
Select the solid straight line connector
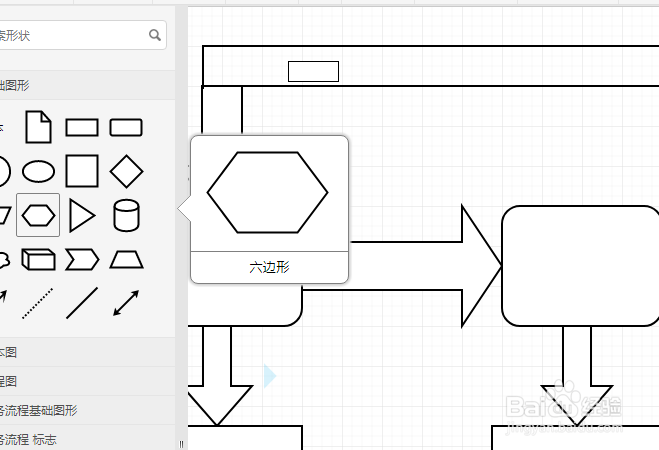pos(82,303)
